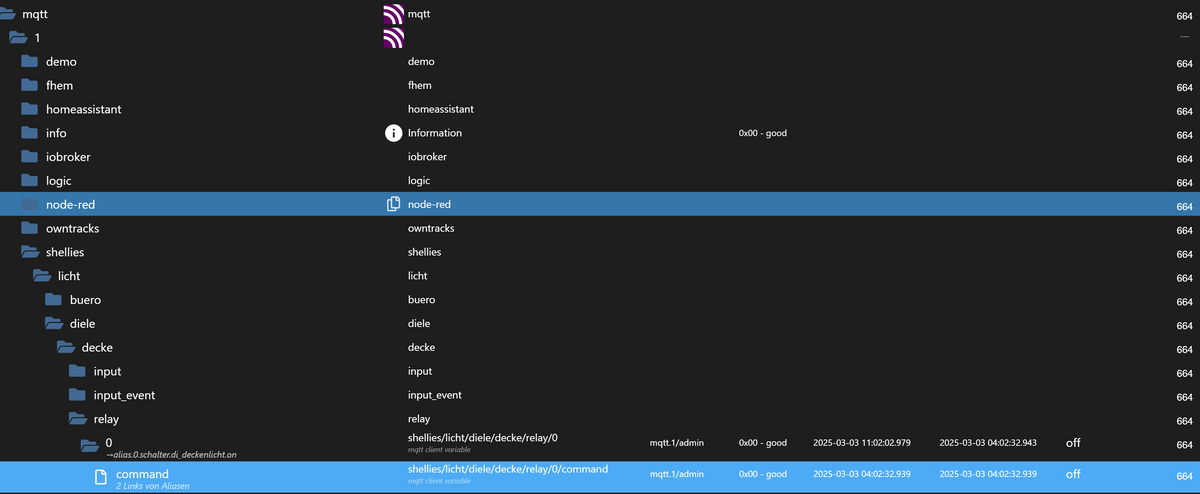The height and width of the screenshot is (494, 1200).
Task: Select the logic tree row label
Action: [57, 181]
